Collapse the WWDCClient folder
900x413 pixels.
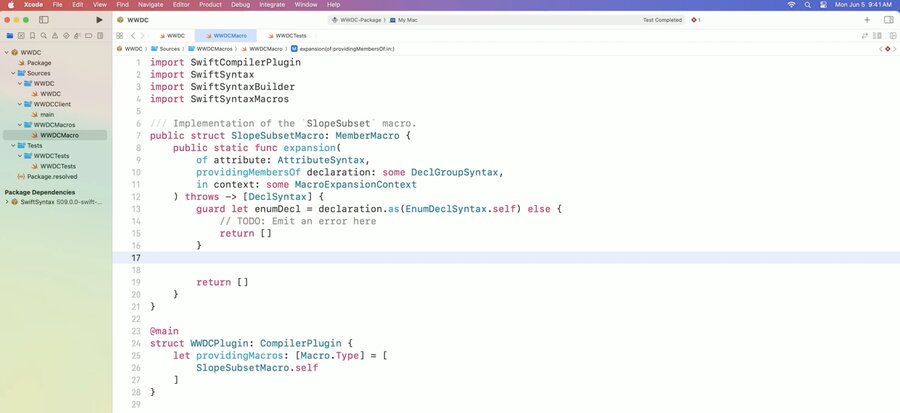[20, 104]
